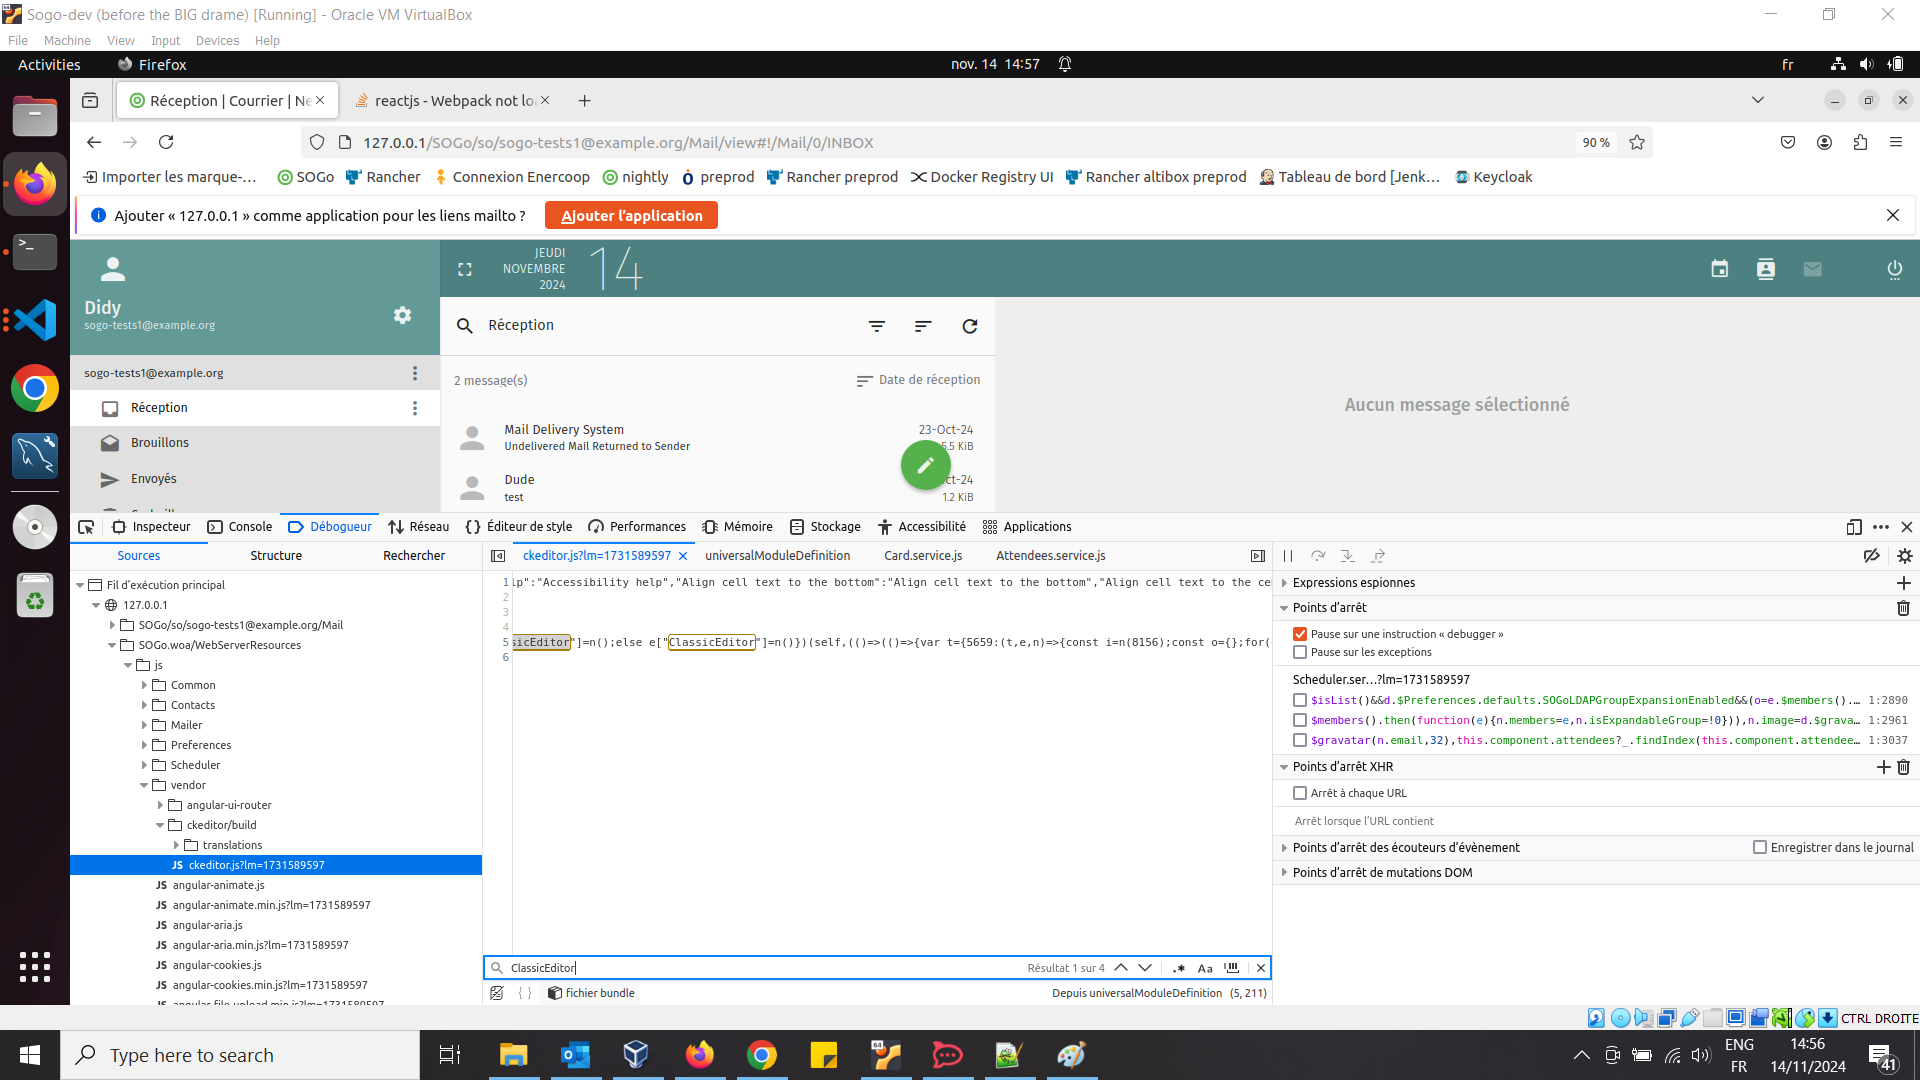Viewport: 1920px width, 1080px height.
Task: Toggle regex option in debugger search bar
Action: [1178, 968]
